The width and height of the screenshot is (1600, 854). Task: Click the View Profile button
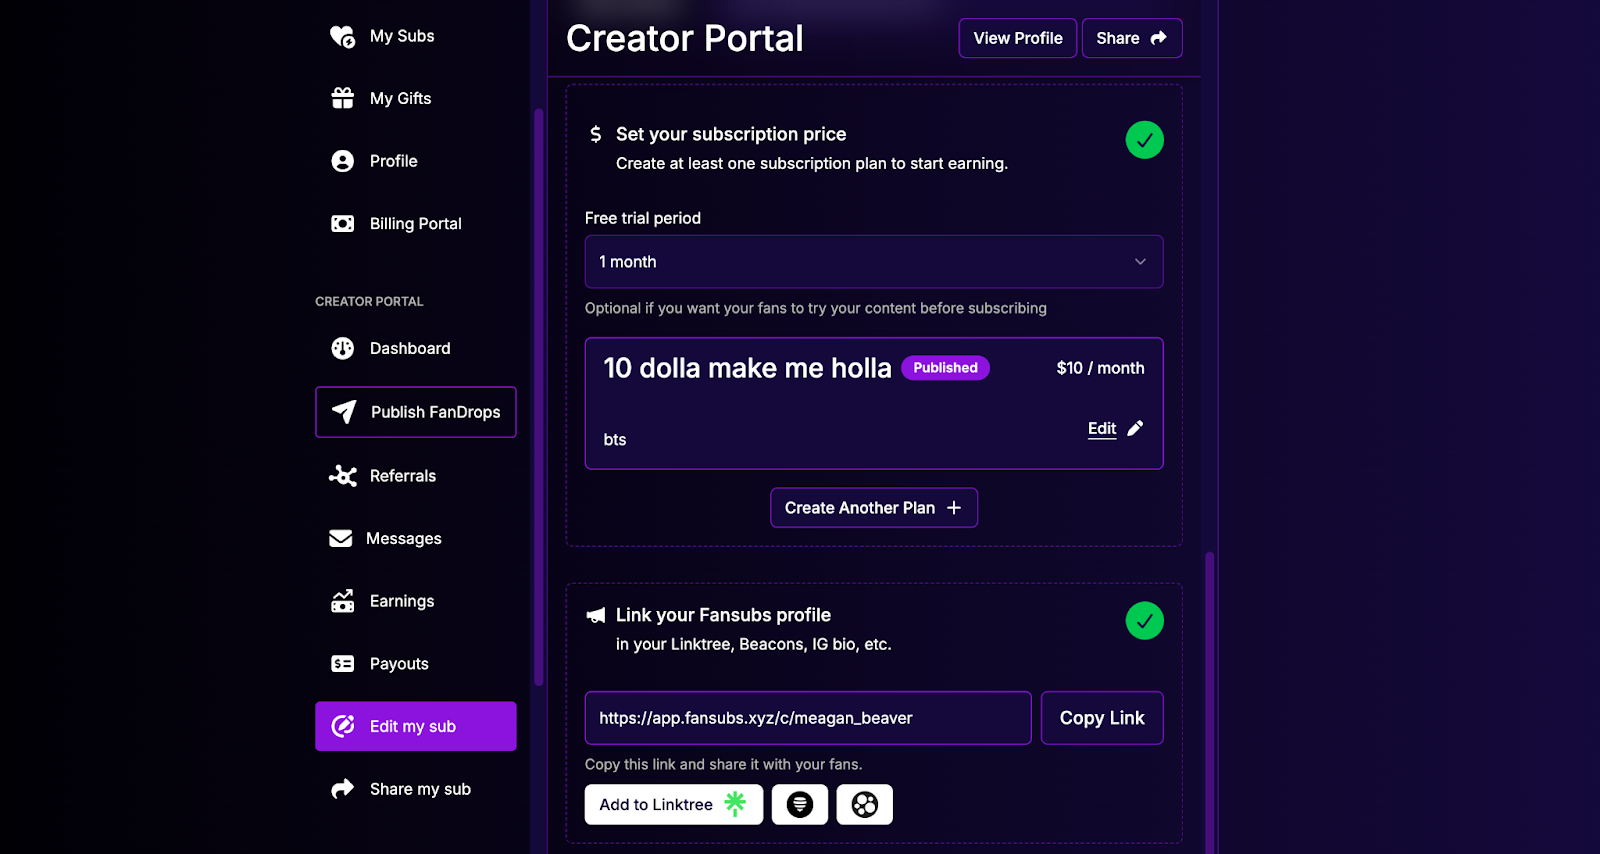click(x=1017, y=38)
